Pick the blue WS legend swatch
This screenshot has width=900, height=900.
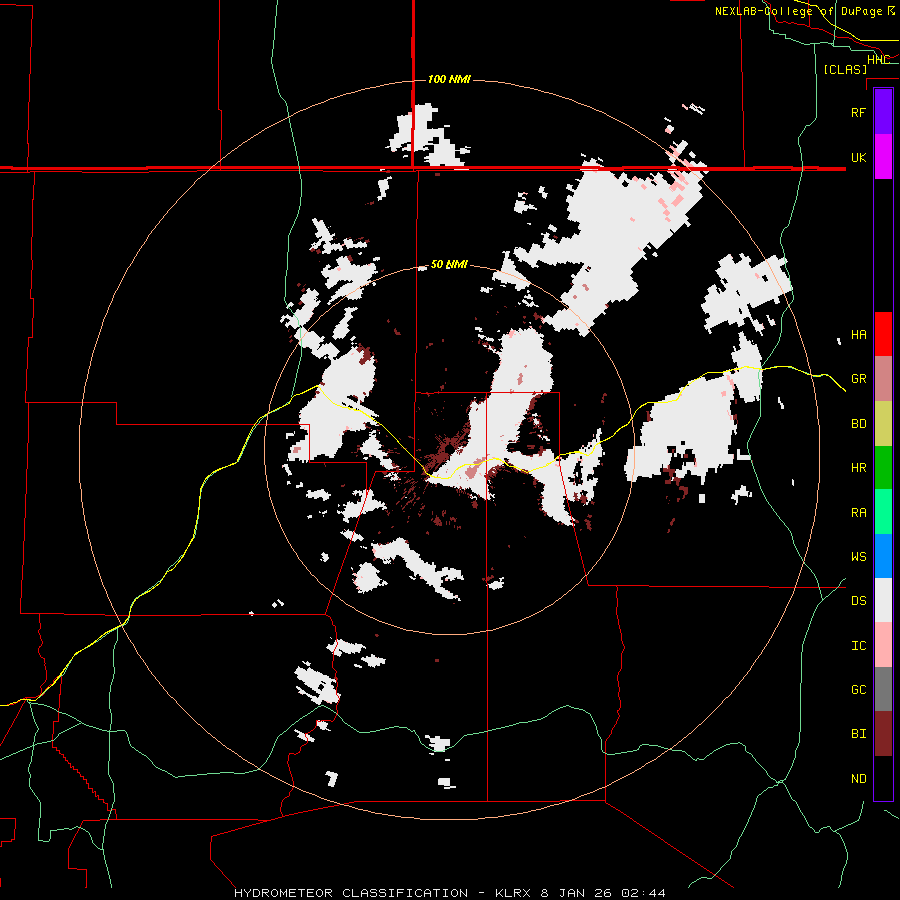[883, 556]
